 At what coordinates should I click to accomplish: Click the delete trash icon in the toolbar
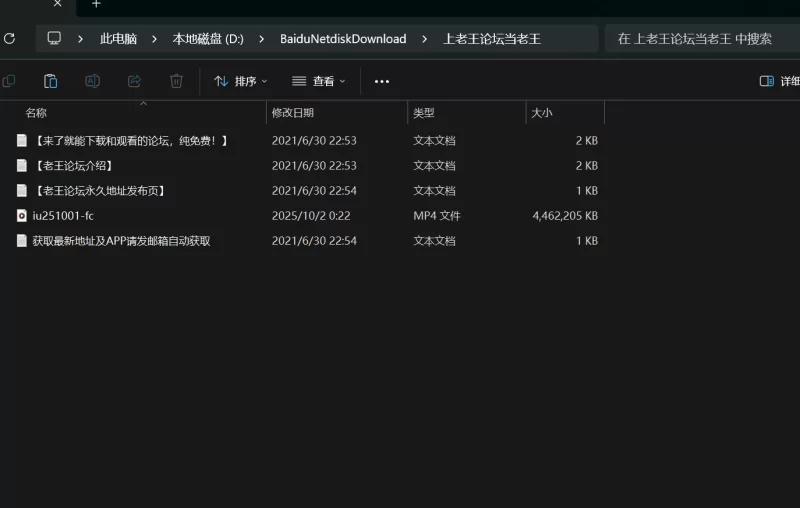[176, 81]
